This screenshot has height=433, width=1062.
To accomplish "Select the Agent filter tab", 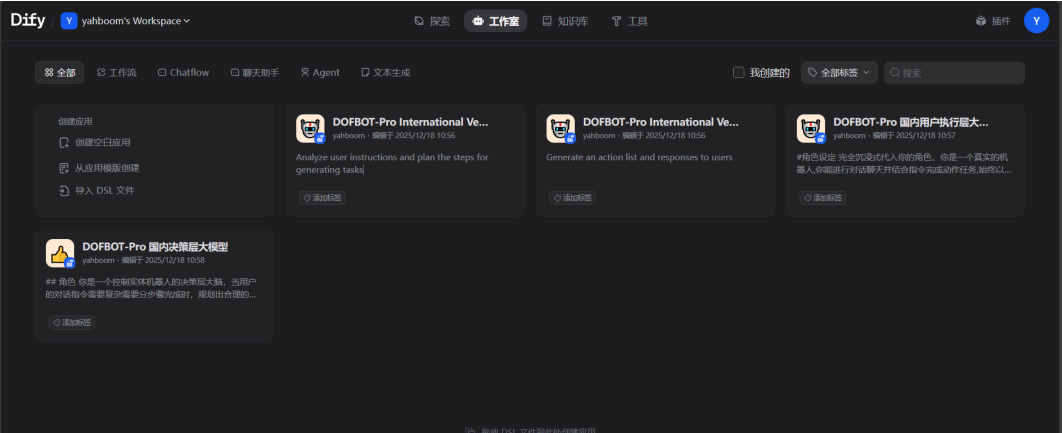I will tap(320, 73).
